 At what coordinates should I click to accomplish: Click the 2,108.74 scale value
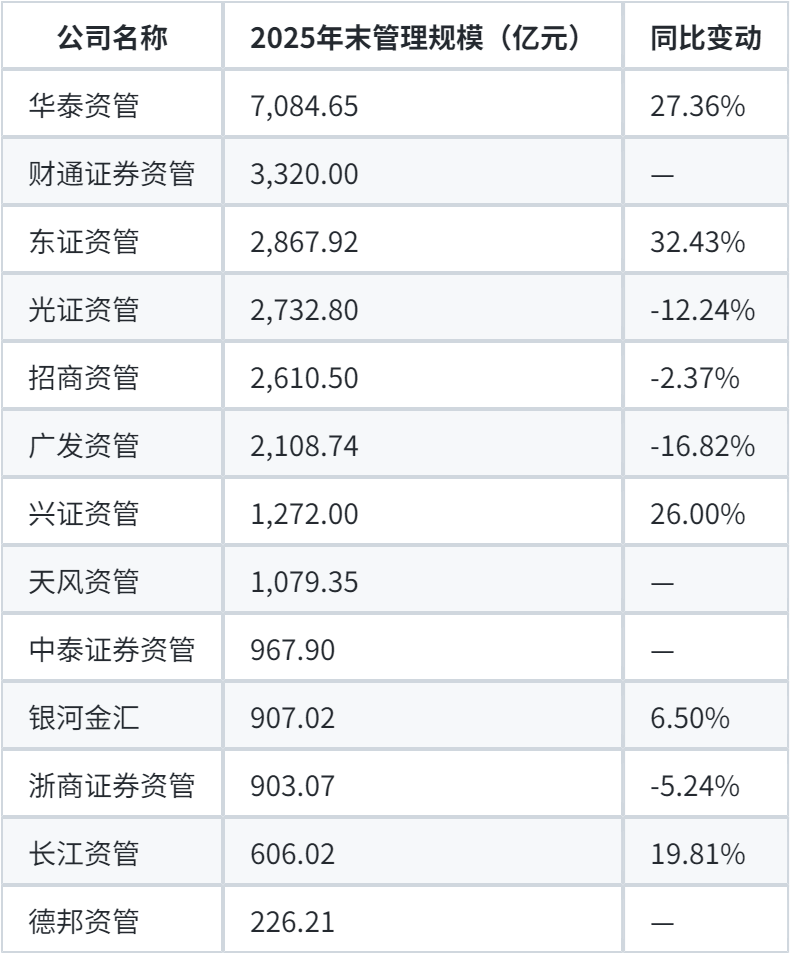point(304,446)
